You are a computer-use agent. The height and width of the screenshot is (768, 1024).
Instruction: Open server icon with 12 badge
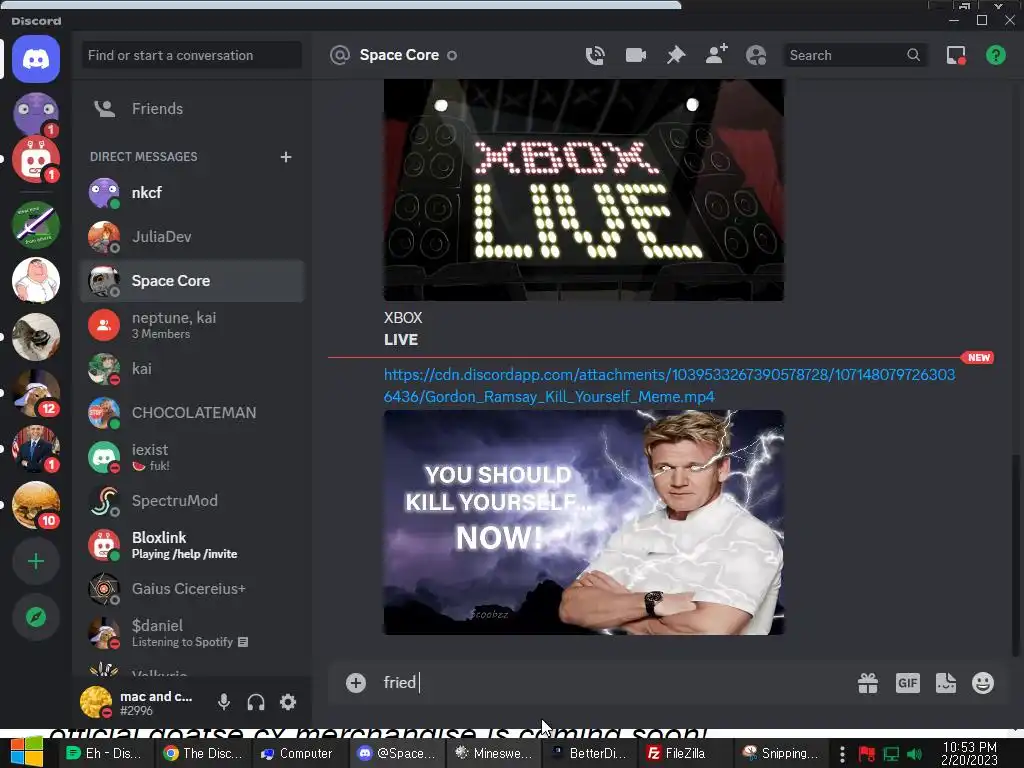pos(36,393)
